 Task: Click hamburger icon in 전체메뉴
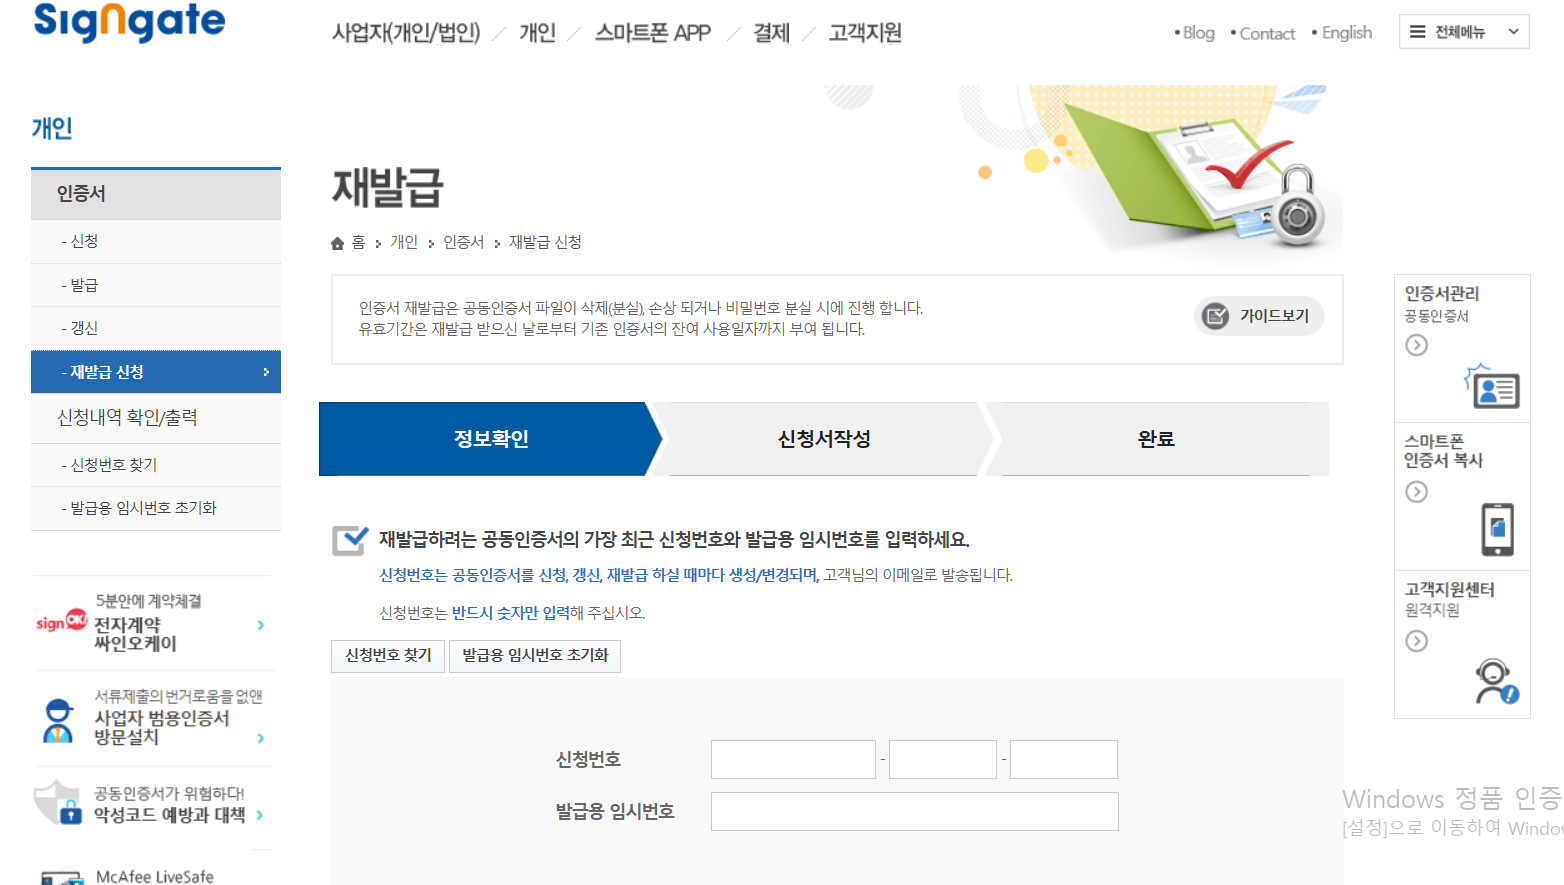click(x=1418, y=32)
